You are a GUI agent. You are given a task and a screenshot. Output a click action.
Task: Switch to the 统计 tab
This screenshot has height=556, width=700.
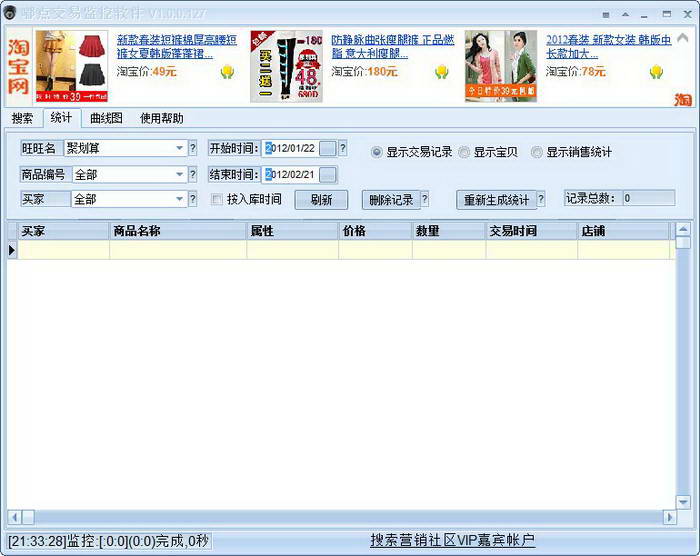[61, 118]
